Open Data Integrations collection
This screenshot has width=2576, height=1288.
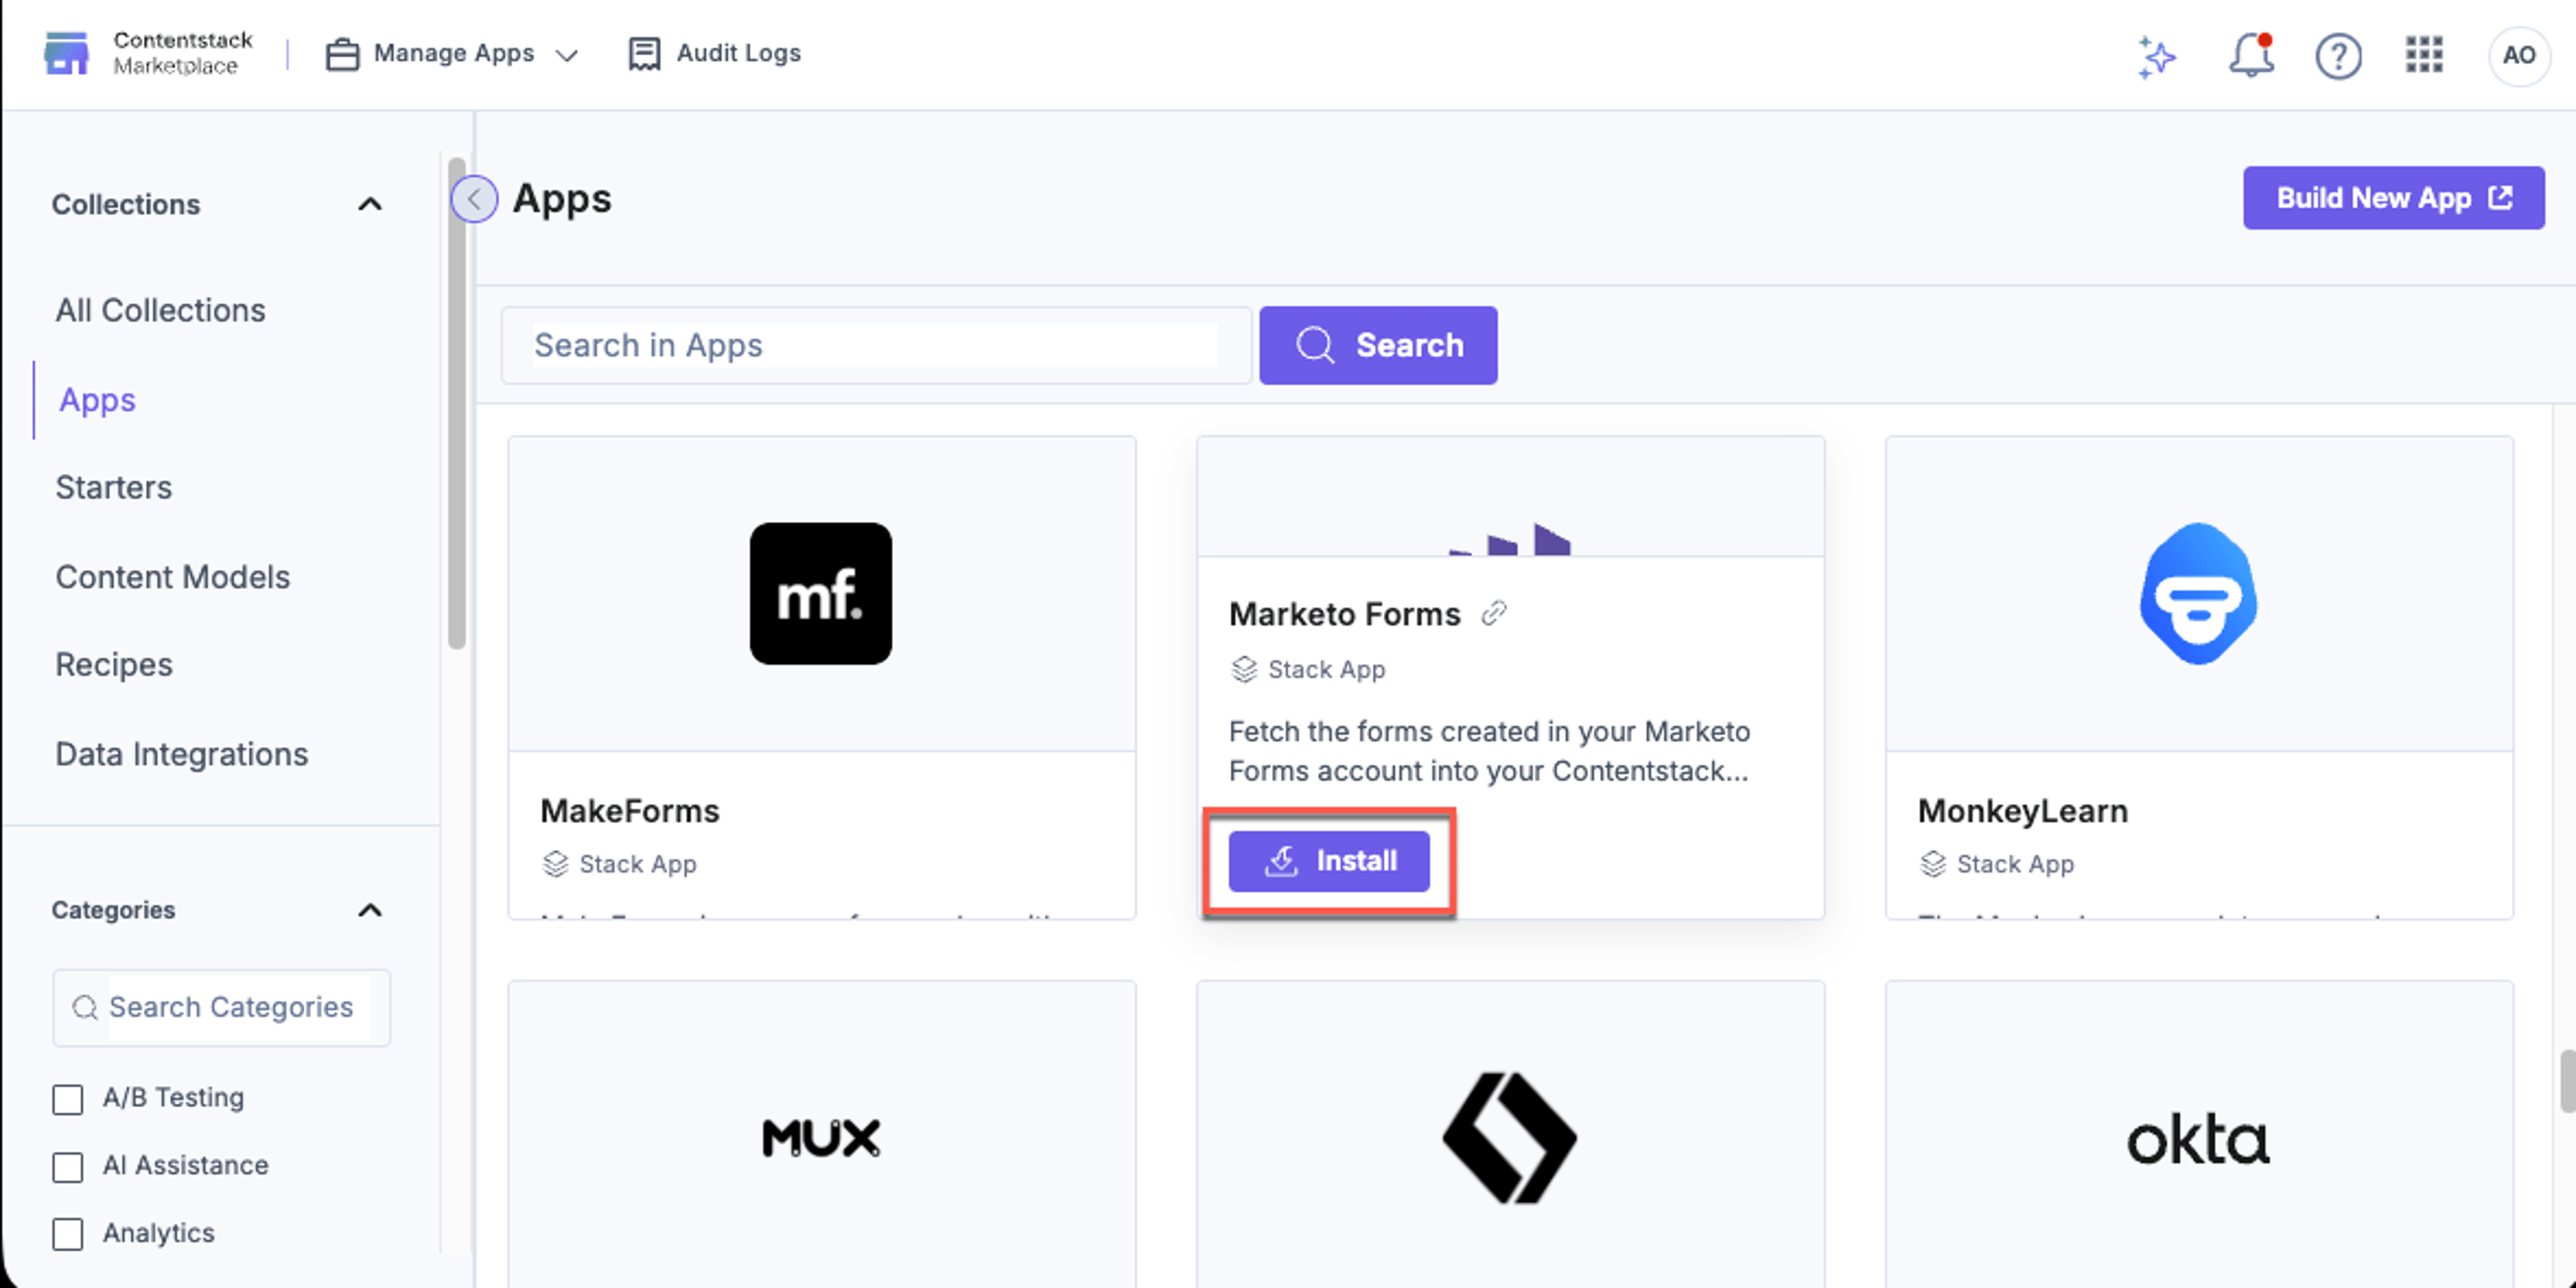click(181, 754)
